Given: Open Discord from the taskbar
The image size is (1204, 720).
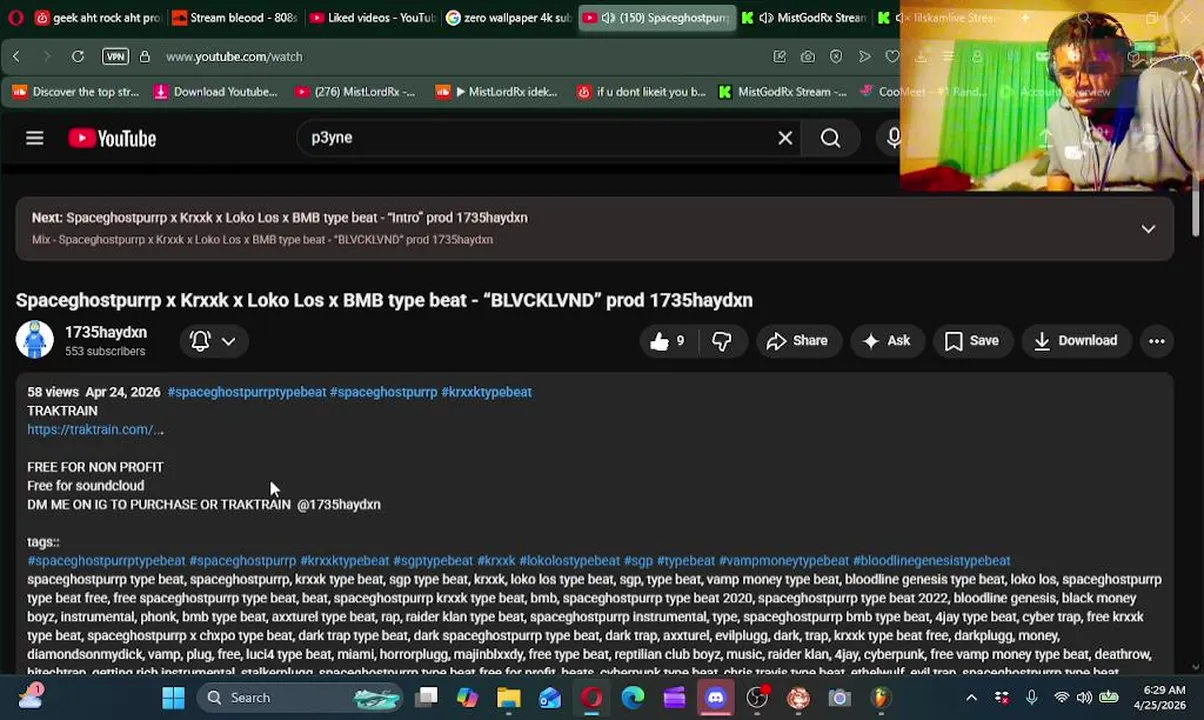Looking at the screenshot, I should [715, 698].
